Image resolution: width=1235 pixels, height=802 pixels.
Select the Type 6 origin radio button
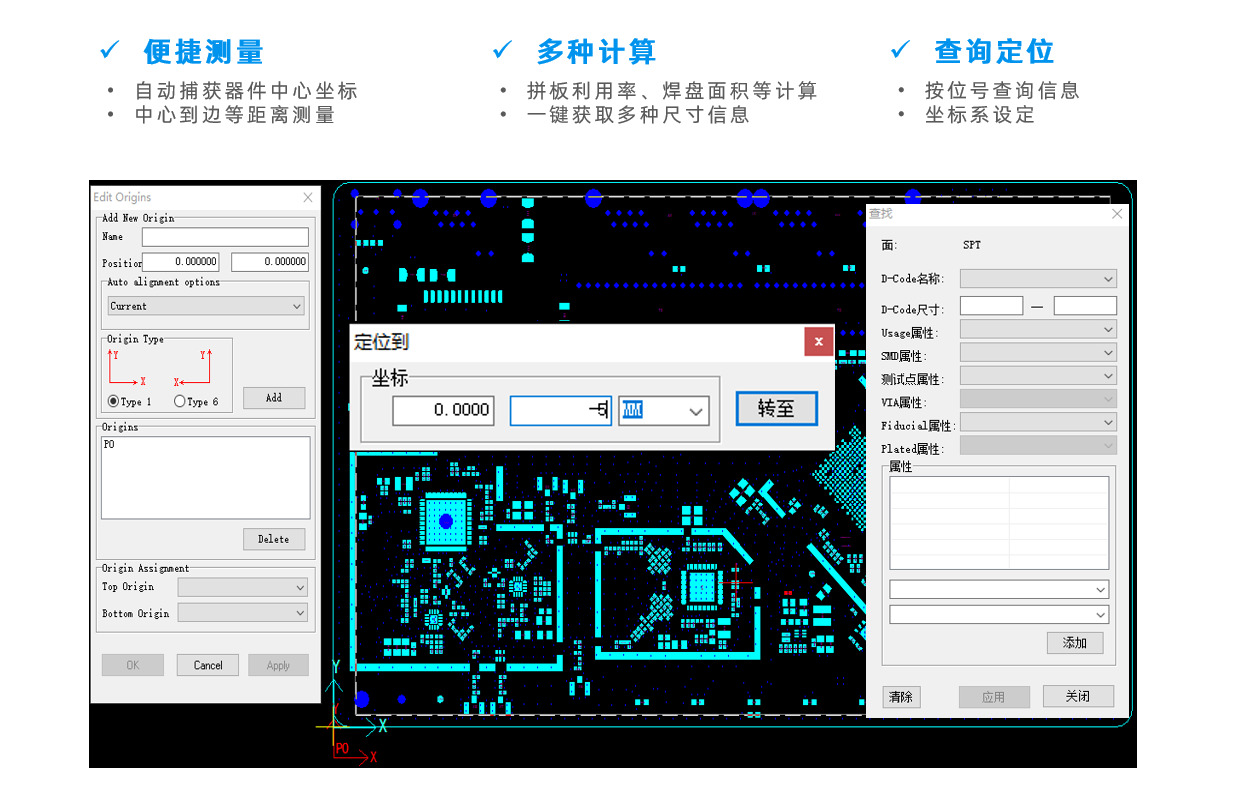(180, 401)
